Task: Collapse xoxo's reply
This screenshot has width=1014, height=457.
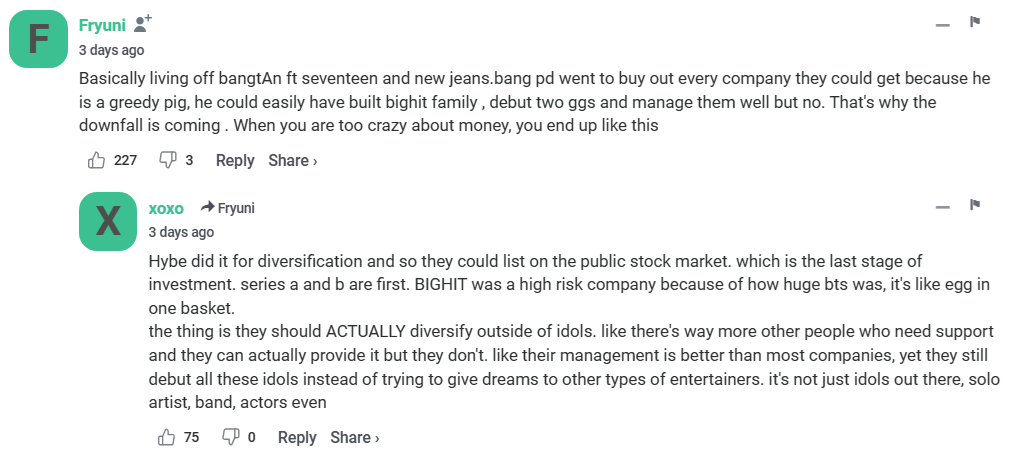Action: (x=942, y=208)
